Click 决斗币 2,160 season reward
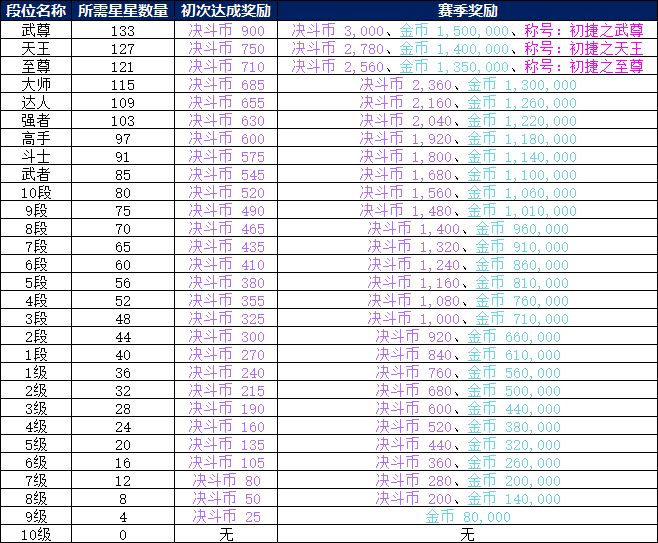The height and width of the screenshot is (543, 658). 405,102
